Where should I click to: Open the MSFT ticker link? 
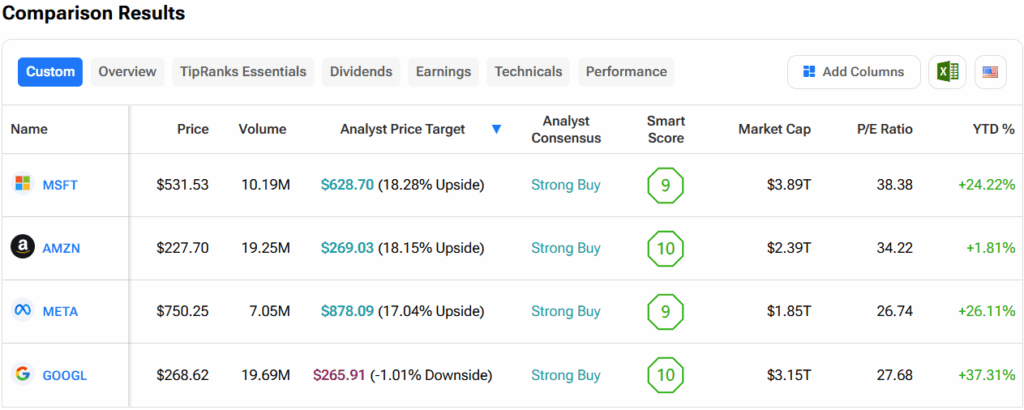[60, 185]
